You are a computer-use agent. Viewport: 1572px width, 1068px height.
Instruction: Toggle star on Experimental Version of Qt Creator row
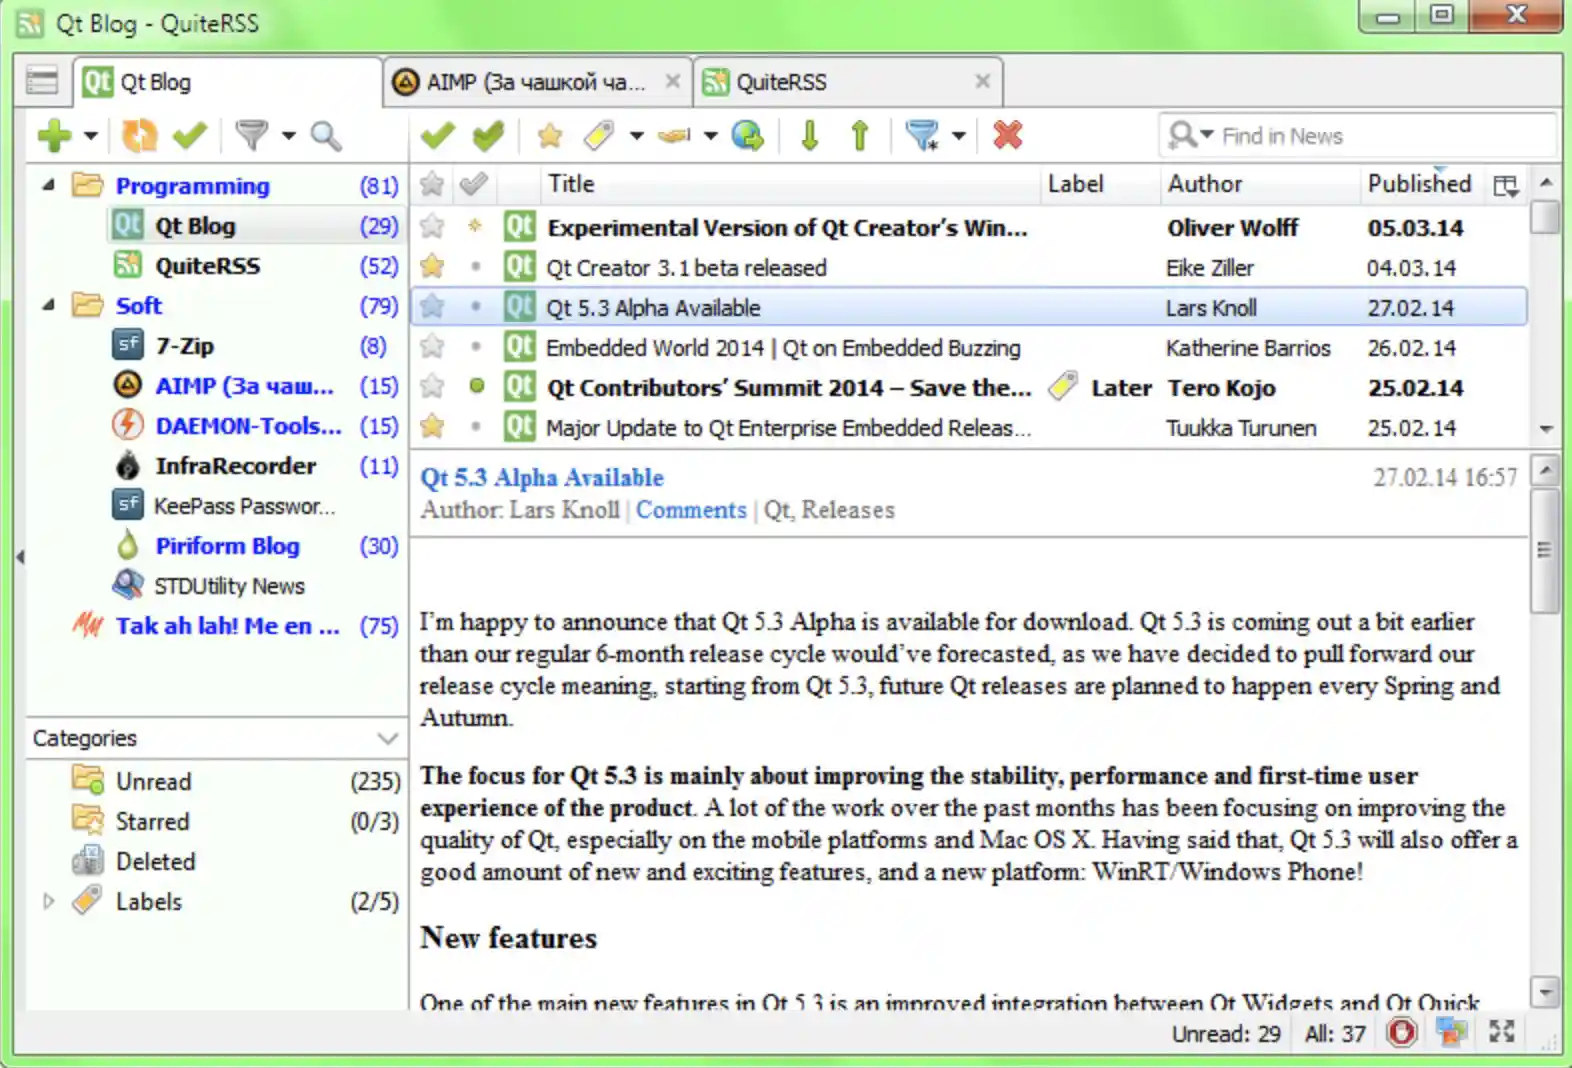432,226
